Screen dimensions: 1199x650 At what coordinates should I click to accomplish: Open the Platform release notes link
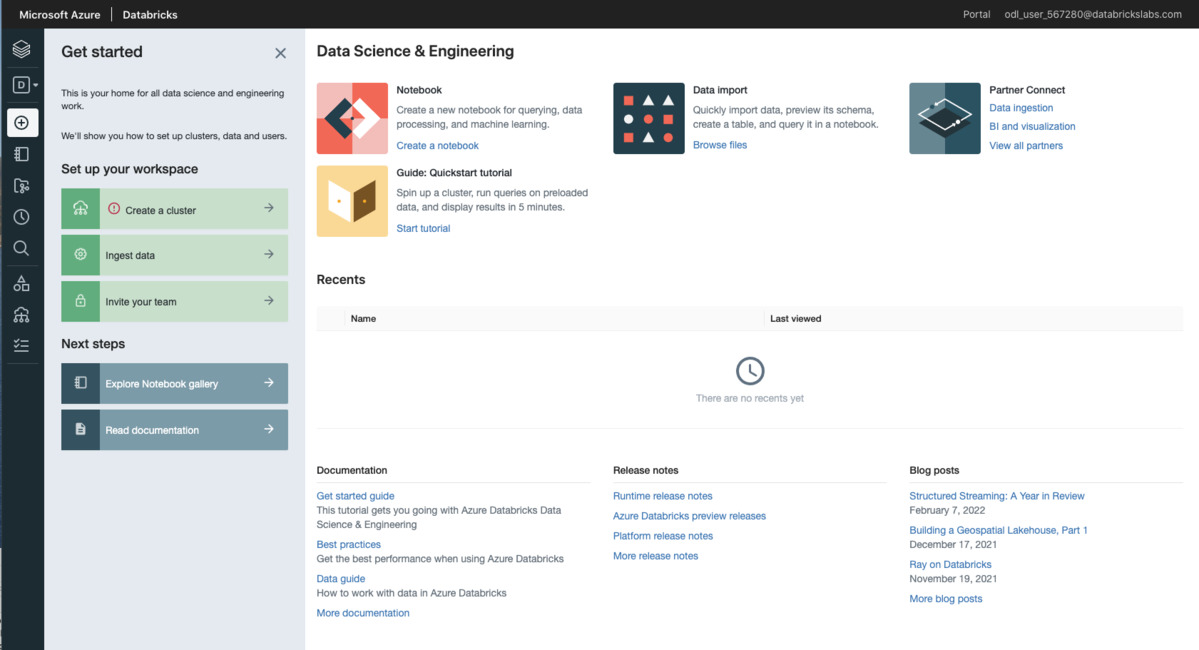(x=663, y=536)
